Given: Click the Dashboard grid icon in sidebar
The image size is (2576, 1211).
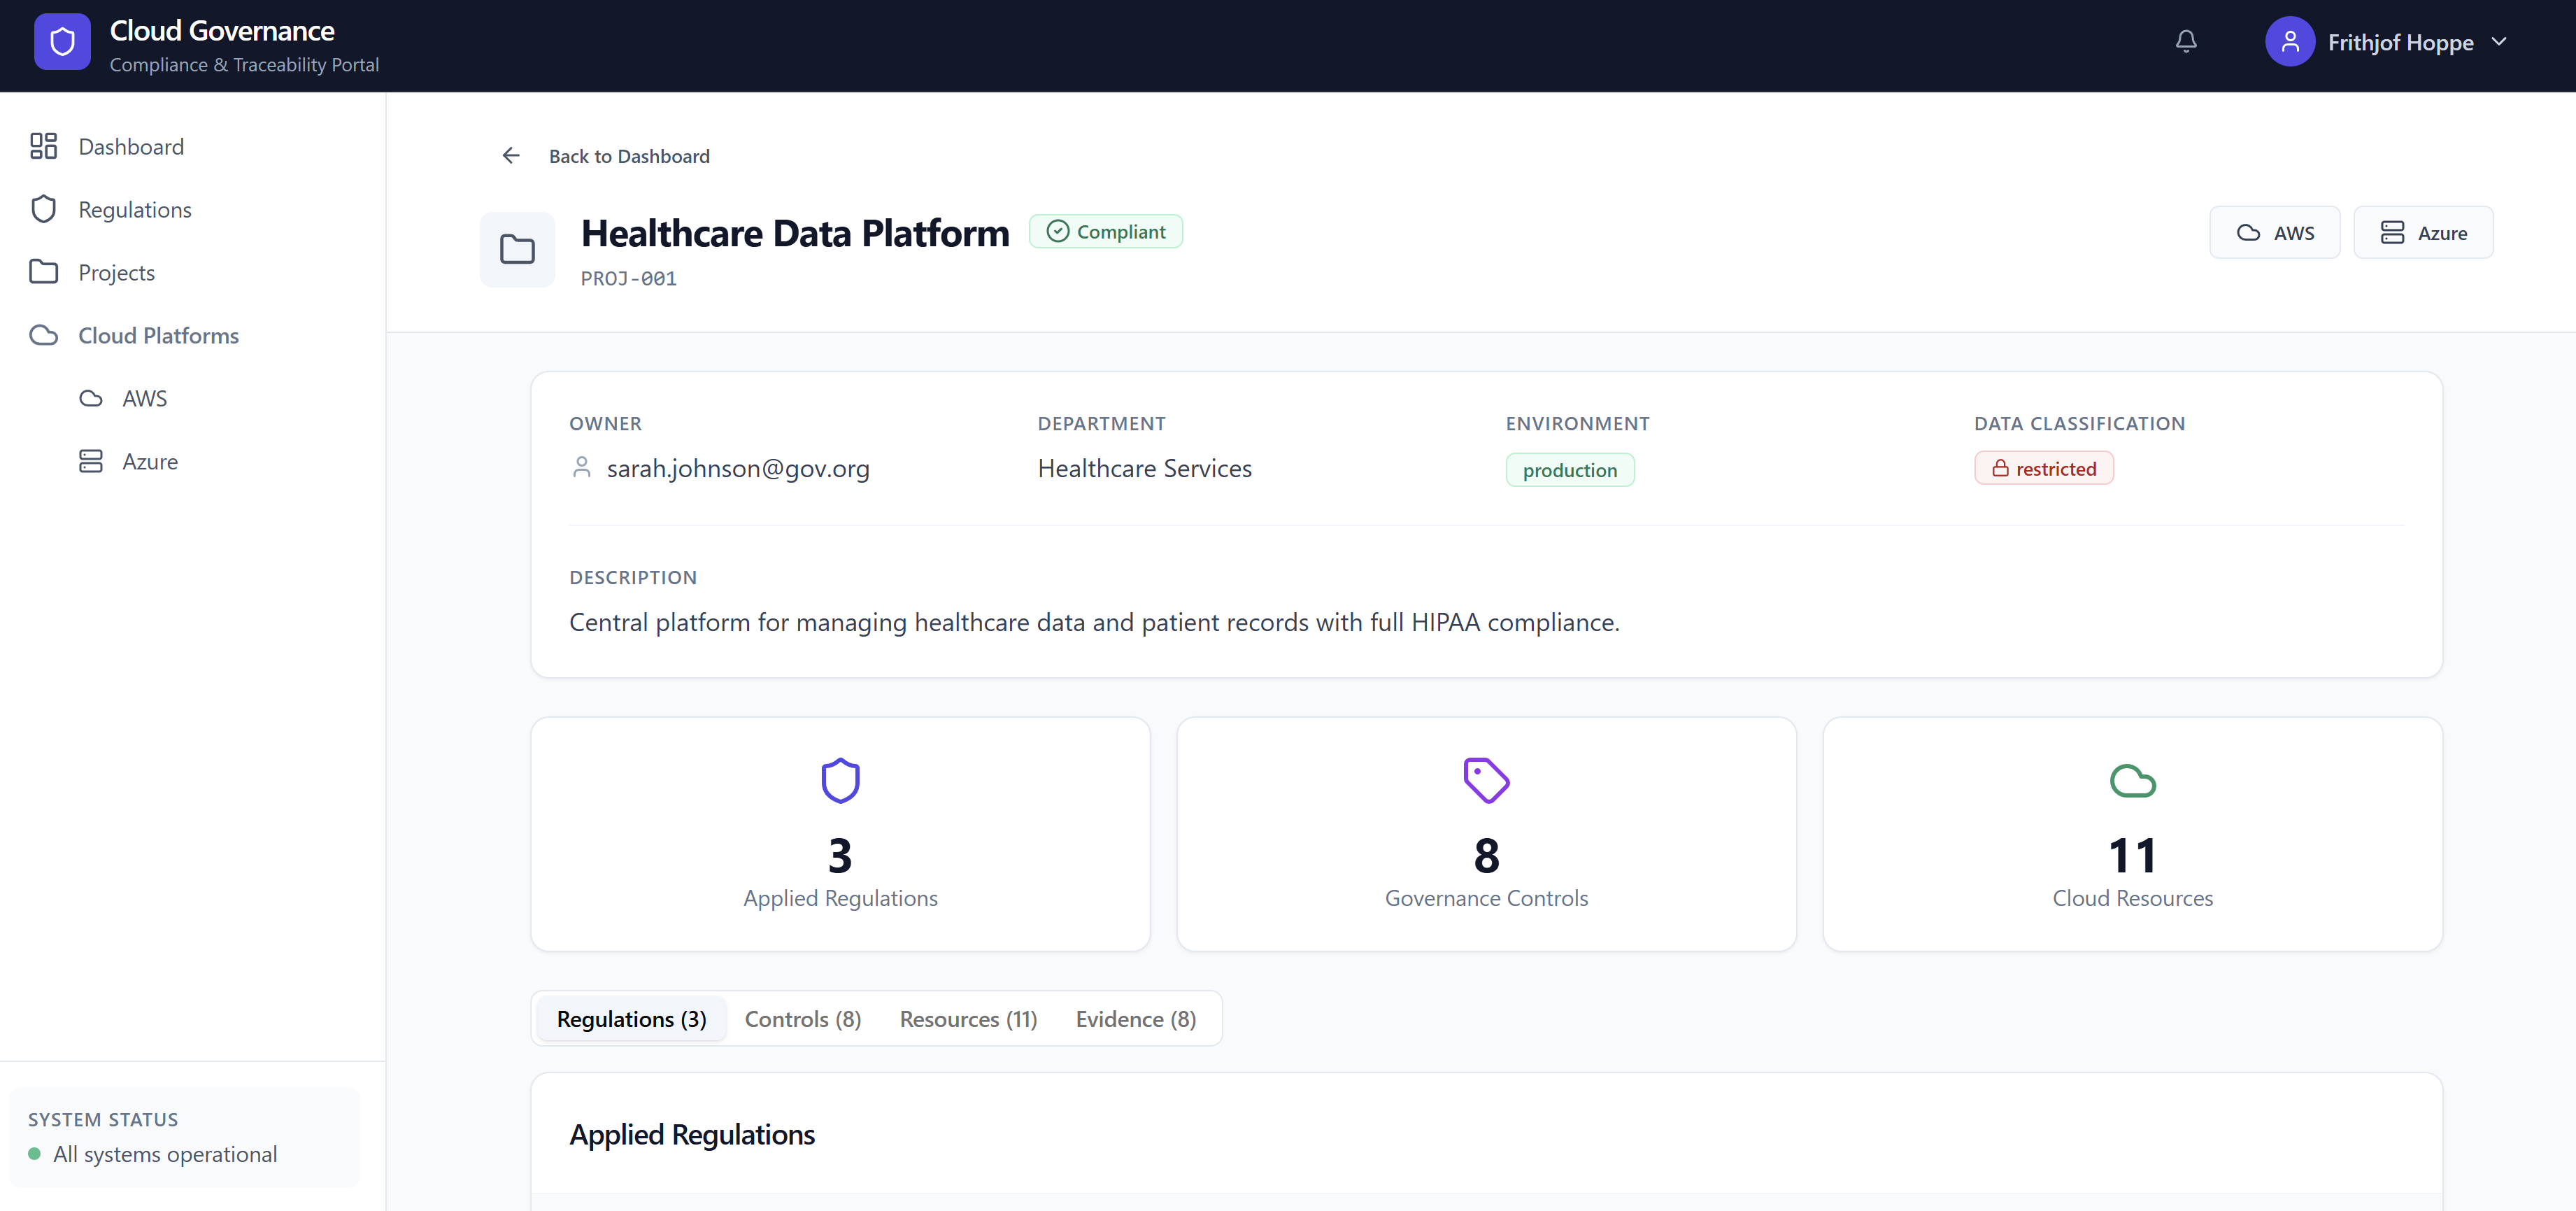Looking at the screenshot, I should (x=43, y=146).
